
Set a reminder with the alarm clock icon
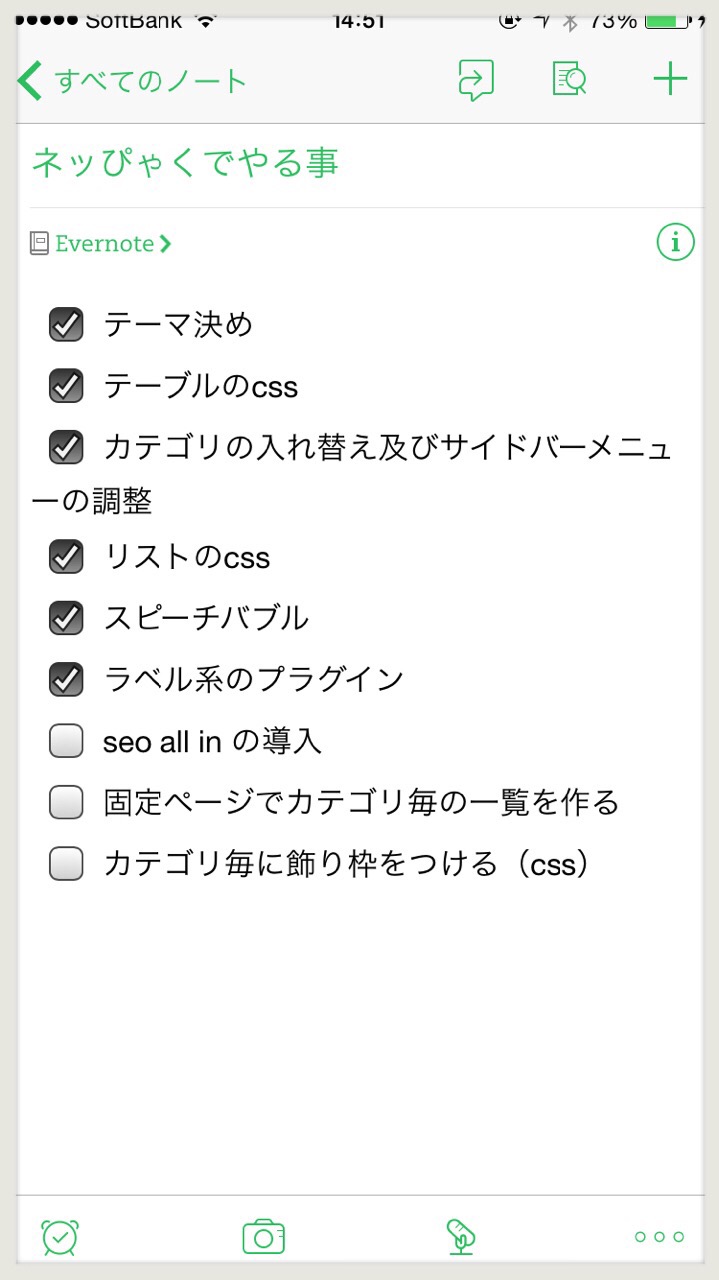(60, 1237)
